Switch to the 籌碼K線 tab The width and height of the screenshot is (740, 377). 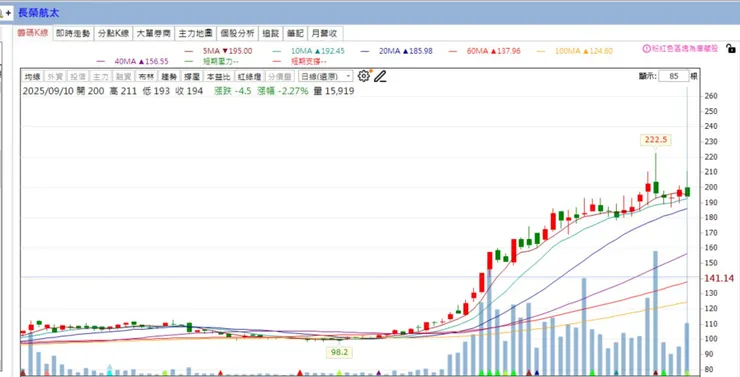pyautogui.click(x=33, y=33)
